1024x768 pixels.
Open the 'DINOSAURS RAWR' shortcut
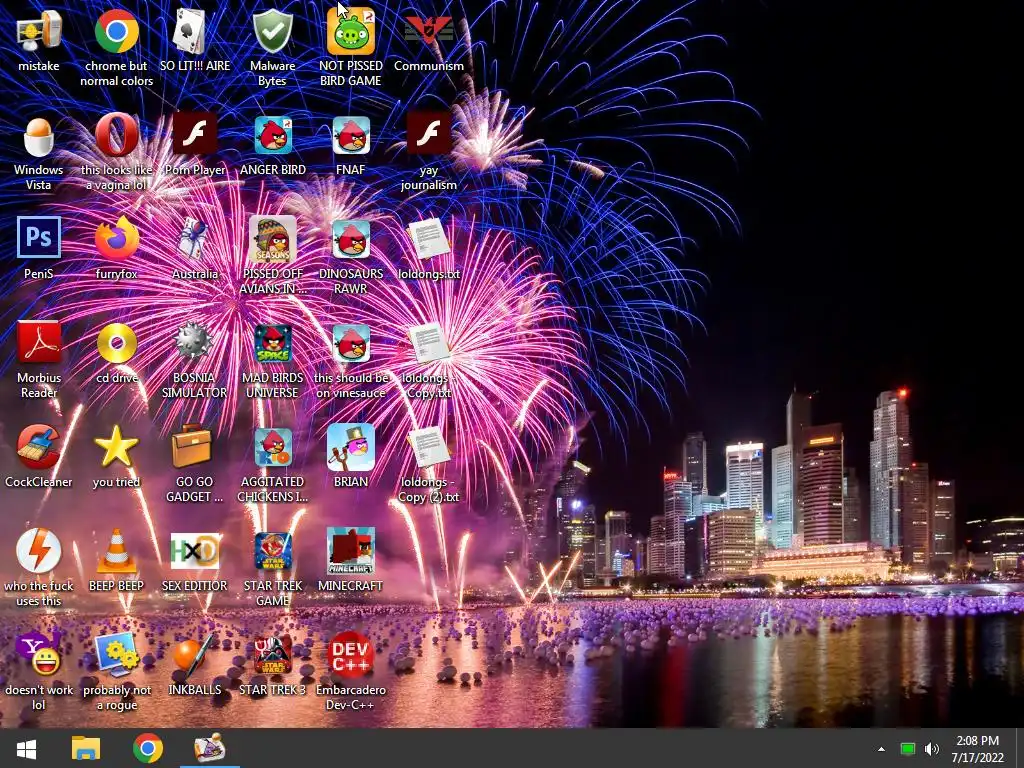(351, 239)
